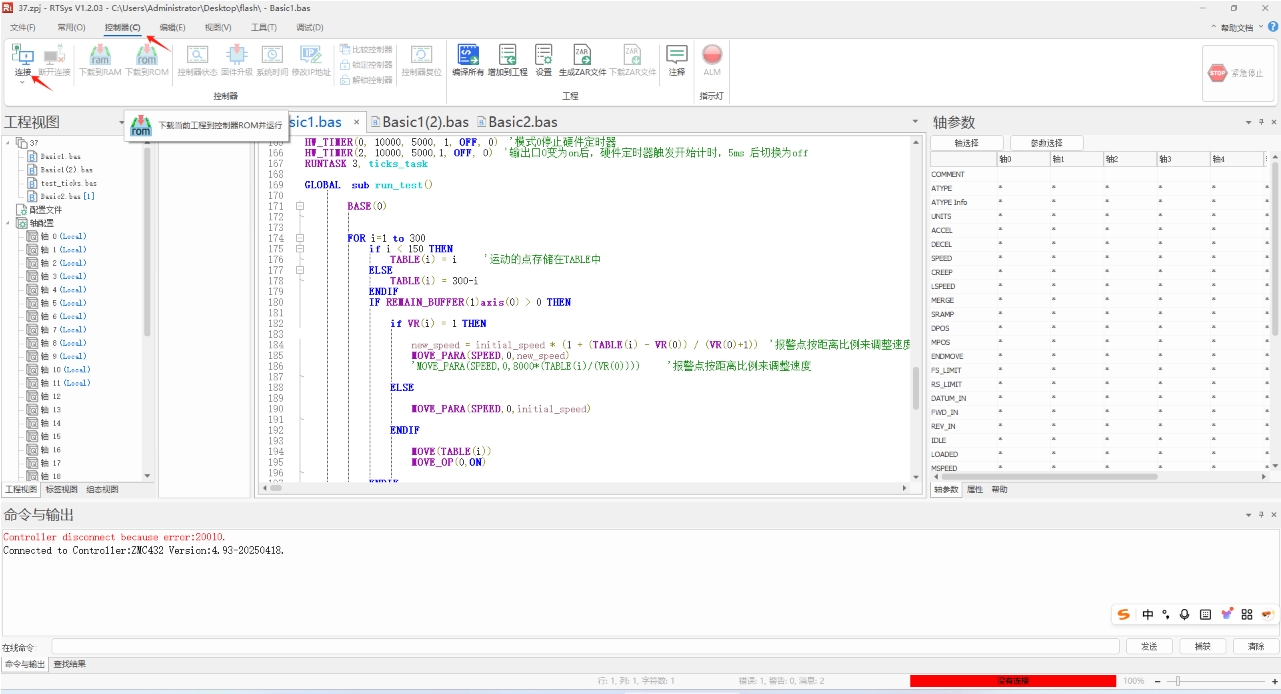
Task: Click 捕获 capture button
Action: pyautogui.click(x=1203, y=647)
